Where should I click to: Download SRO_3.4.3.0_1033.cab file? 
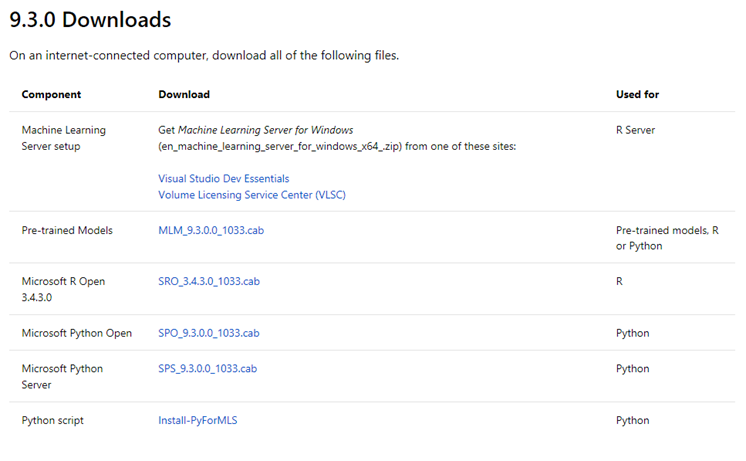click(x=209, y=281)
